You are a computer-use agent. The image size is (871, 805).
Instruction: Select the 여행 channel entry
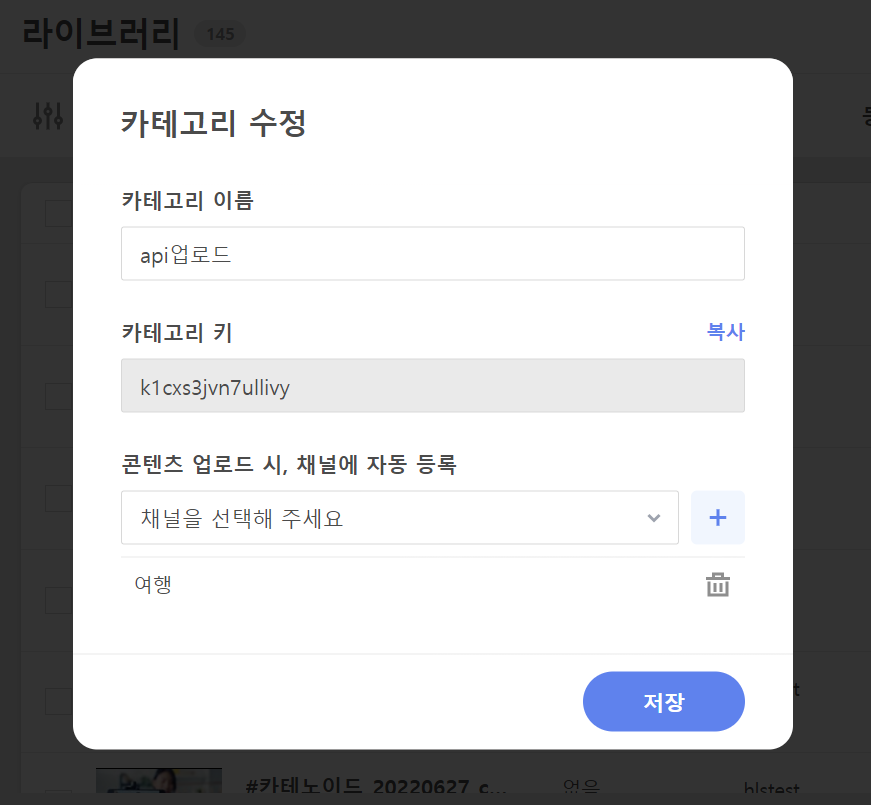point(153,585)
